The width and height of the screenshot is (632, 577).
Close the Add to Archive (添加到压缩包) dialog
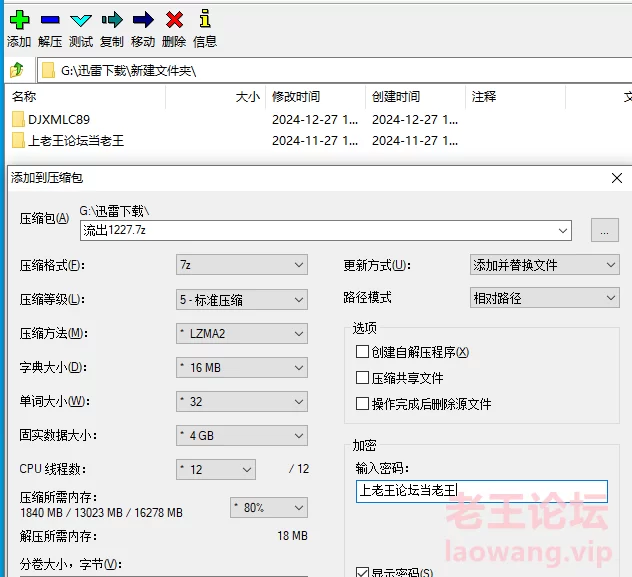click(x=617, y=178)
